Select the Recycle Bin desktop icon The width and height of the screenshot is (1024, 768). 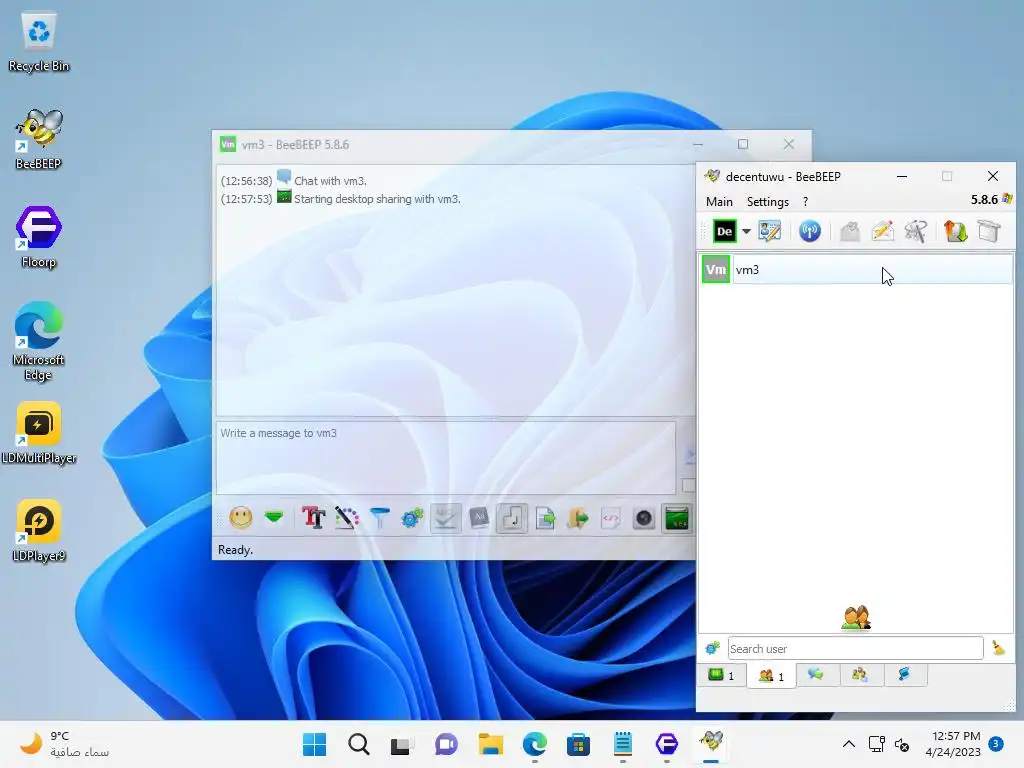[x=39, y=41]
